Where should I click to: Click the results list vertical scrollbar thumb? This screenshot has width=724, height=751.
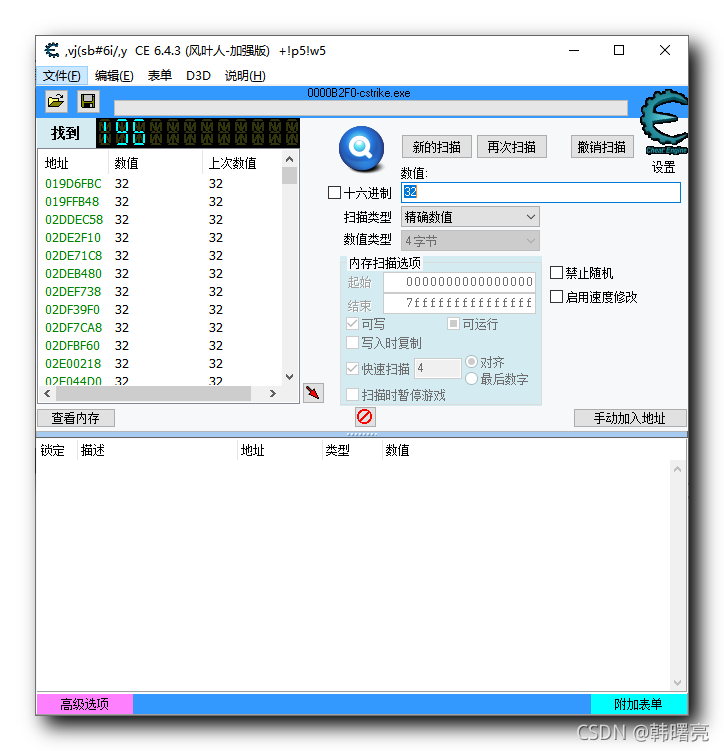click(289, 175)
